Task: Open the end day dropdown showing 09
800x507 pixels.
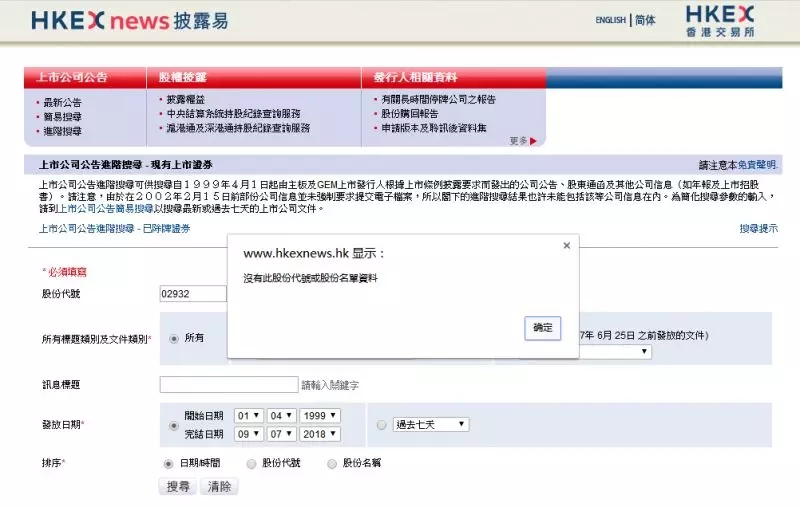Action: (x=248, y=434)
